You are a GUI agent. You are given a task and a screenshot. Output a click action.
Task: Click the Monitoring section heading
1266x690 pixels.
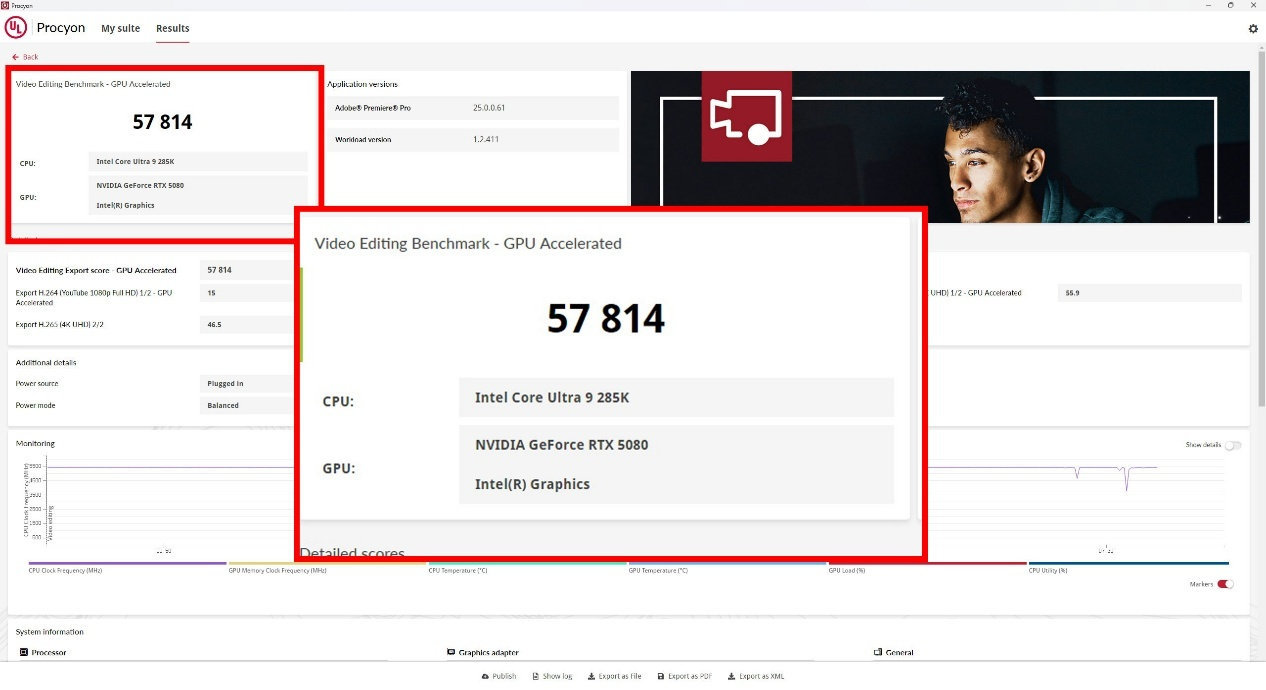click(x=35, y=443)
